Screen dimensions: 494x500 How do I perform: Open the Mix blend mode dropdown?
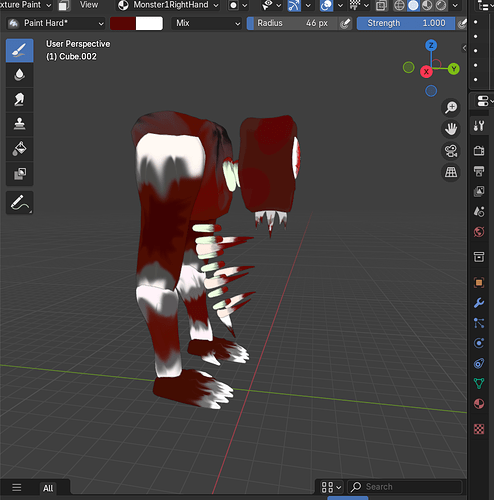point(206,23)
